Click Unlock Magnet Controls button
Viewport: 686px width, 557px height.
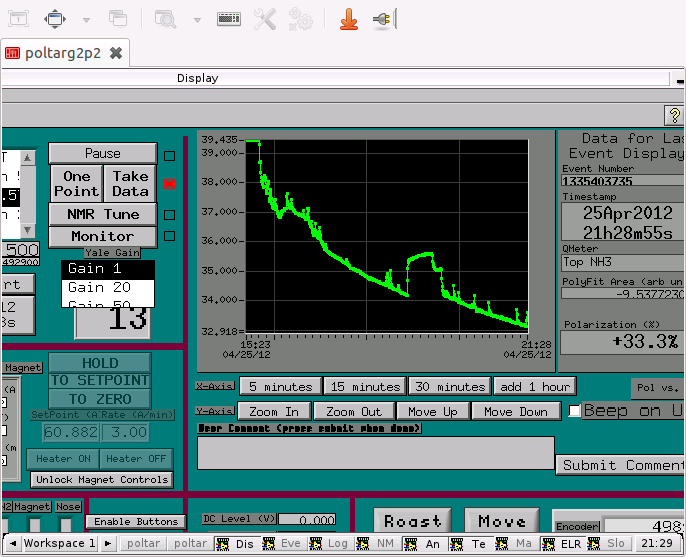[x=102, y=480]
